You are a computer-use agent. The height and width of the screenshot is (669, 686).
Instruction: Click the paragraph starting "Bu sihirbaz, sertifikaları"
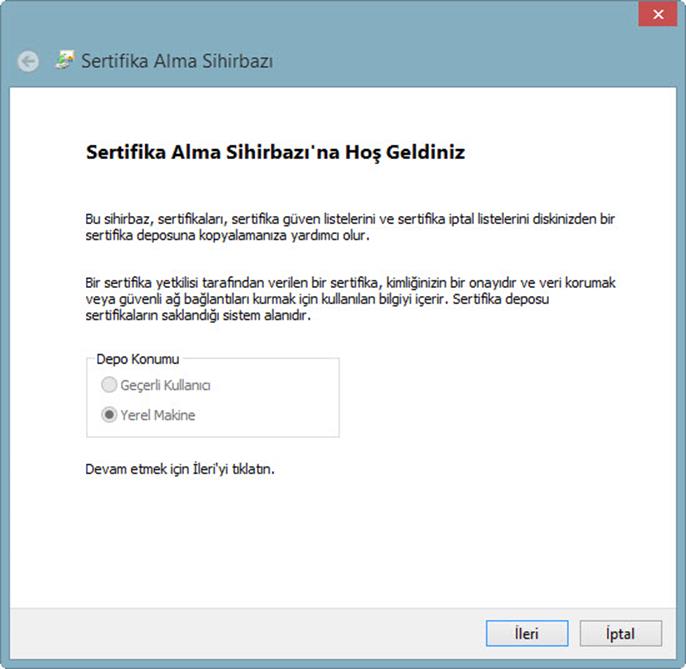(x=350, y=227)
